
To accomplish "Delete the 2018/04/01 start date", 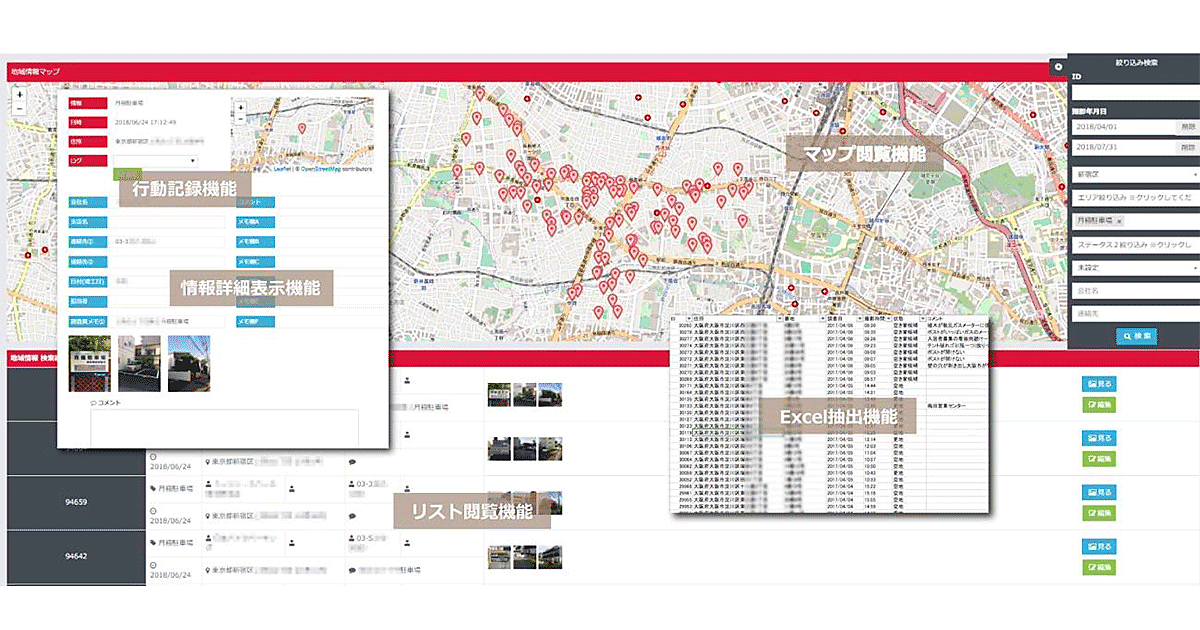I will [1187, 128].
